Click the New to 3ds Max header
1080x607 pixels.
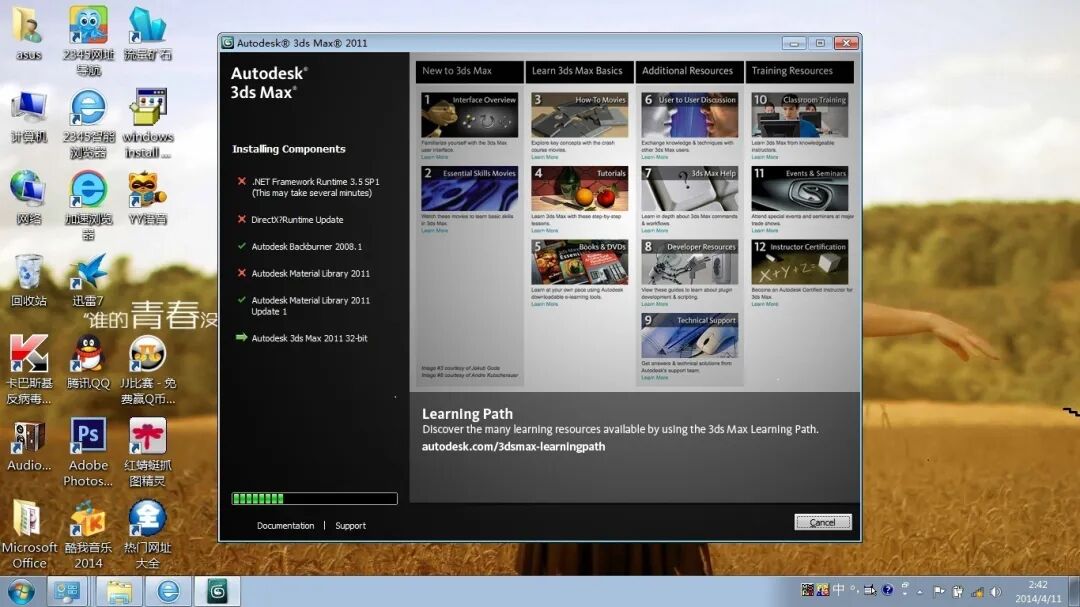click(x=469, y=71)
